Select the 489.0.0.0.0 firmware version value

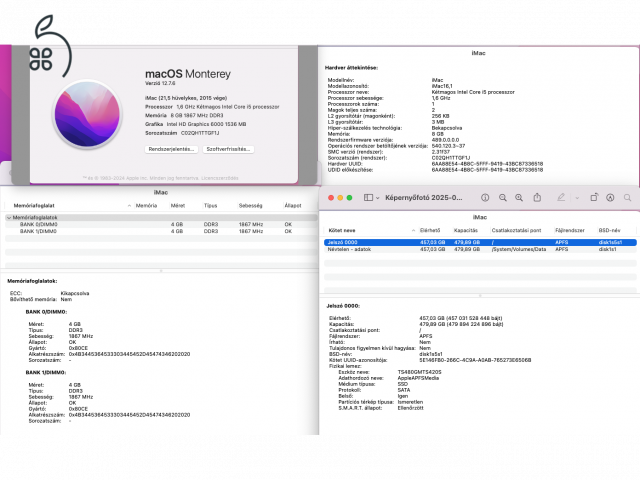click(445, 140)
